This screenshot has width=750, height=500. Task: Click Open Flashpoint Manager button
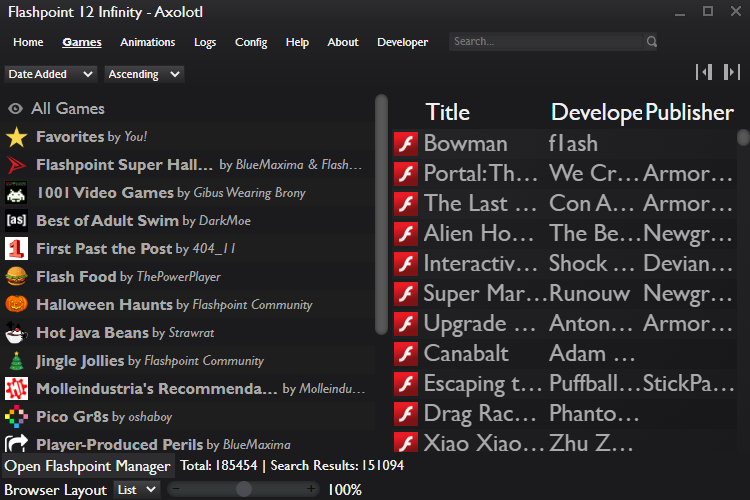point(87,466)
